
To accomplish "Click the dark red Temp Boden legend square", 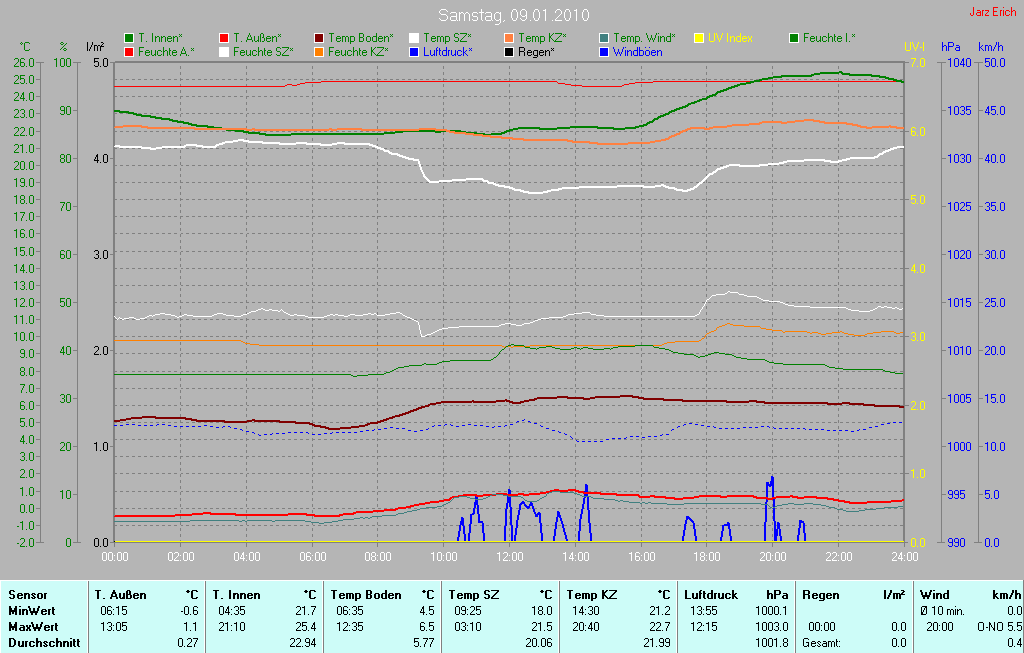I will pos(319,38).
